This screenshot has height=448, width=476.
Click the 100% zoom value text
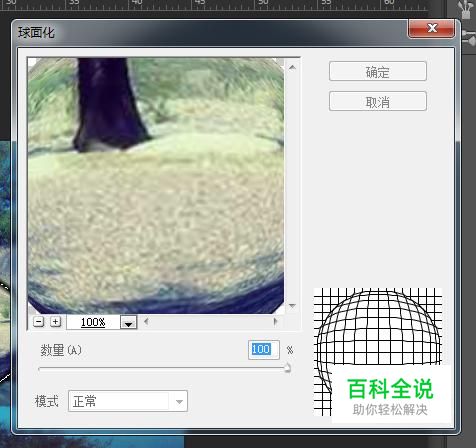coord(93,322)
